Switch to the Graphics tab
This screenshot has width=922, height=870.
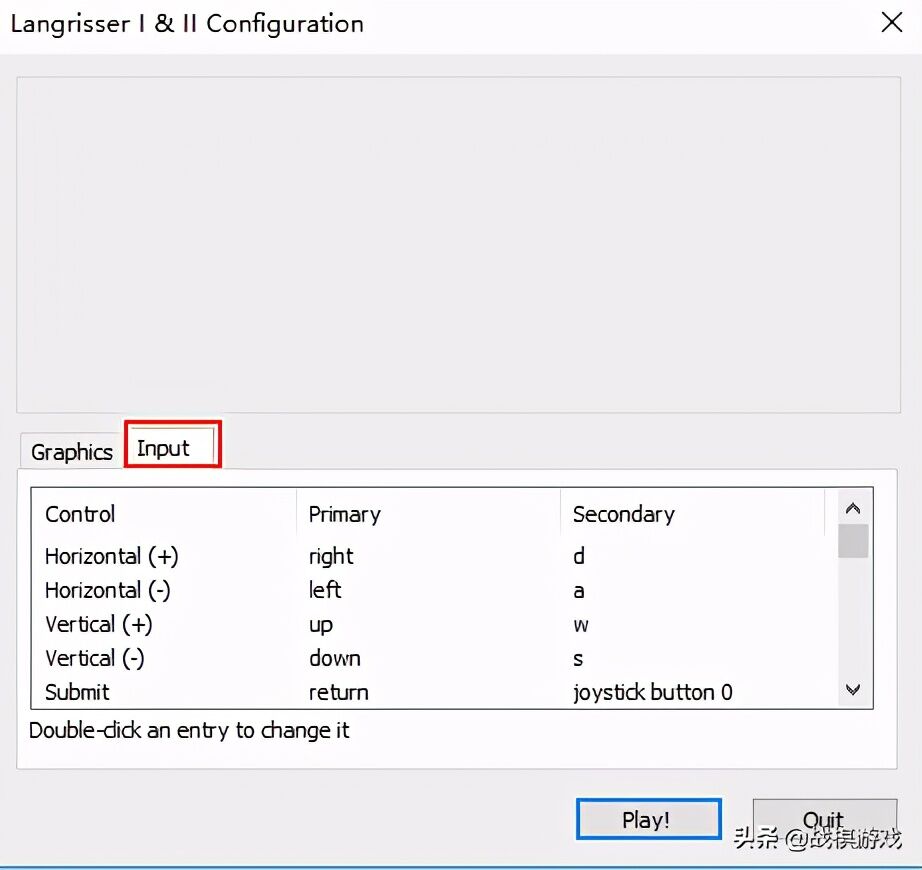[x=71, y=452]
